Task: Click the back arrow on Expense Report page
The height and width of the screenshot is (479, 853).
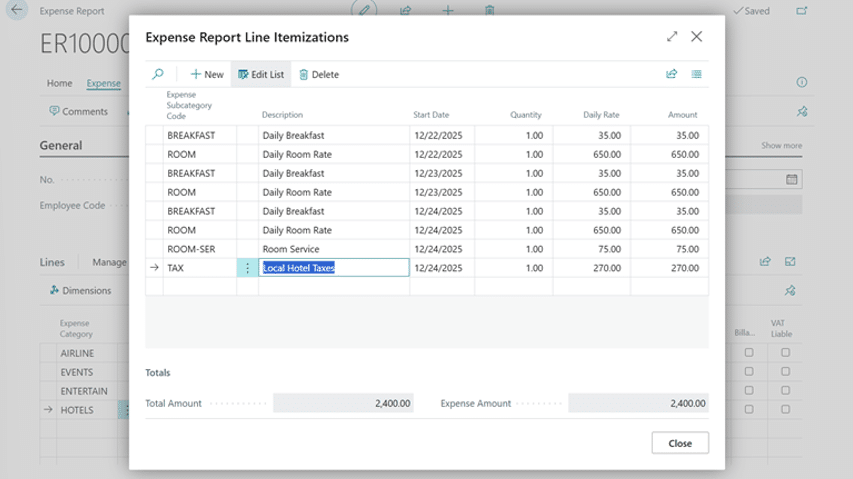Action: (16, 11)
